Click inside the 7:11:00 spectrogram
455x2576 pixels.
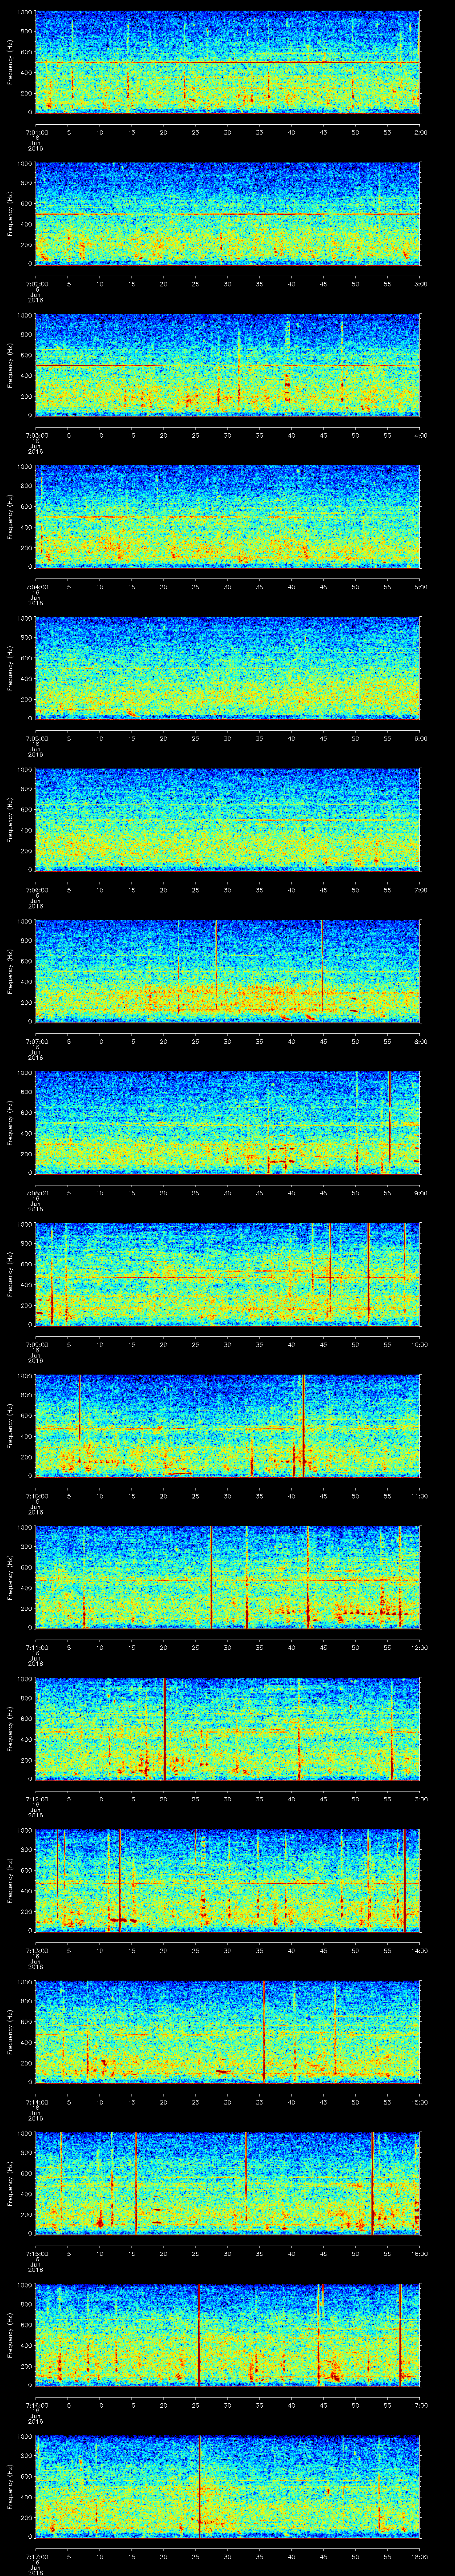click(x=228, y=1578)
